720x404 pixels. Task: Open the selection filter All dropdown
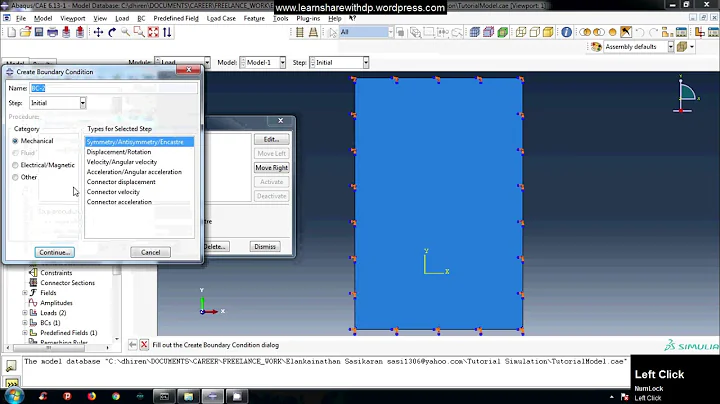coord(390,32)
